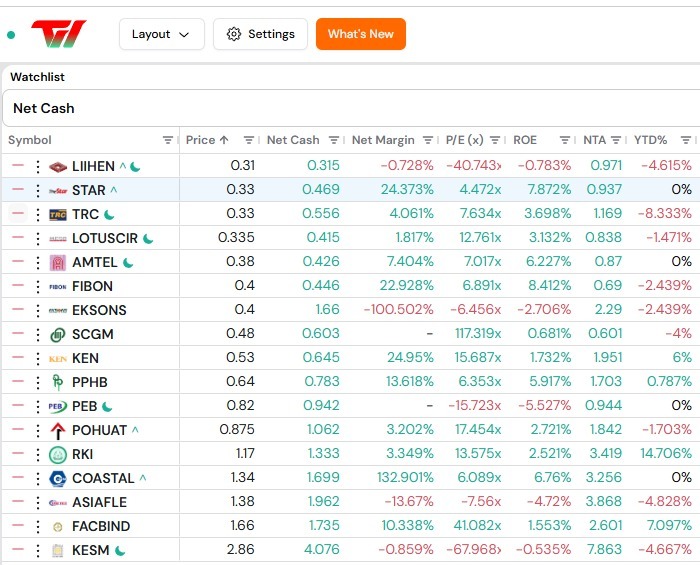Image resolution: width=700 pixels, height=565 pixels.
Task: Remove TRC with its red minus icon
Action: click(18, 214)
